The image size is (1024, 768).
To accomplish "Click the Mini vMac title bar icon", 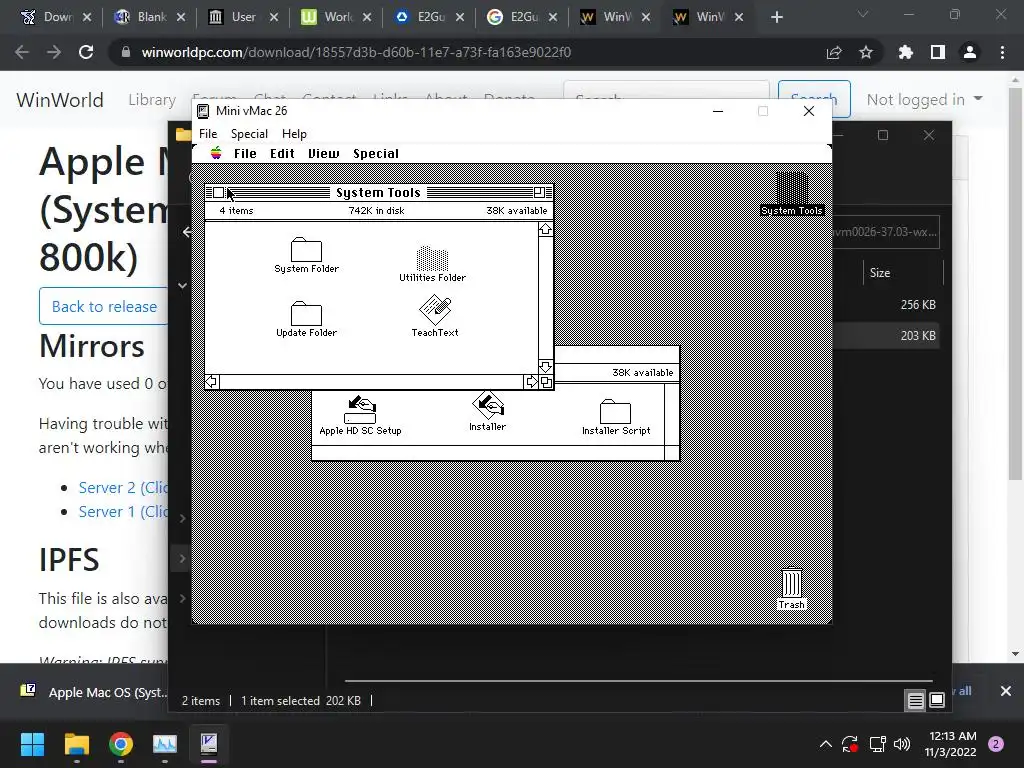I will [203, 111].
